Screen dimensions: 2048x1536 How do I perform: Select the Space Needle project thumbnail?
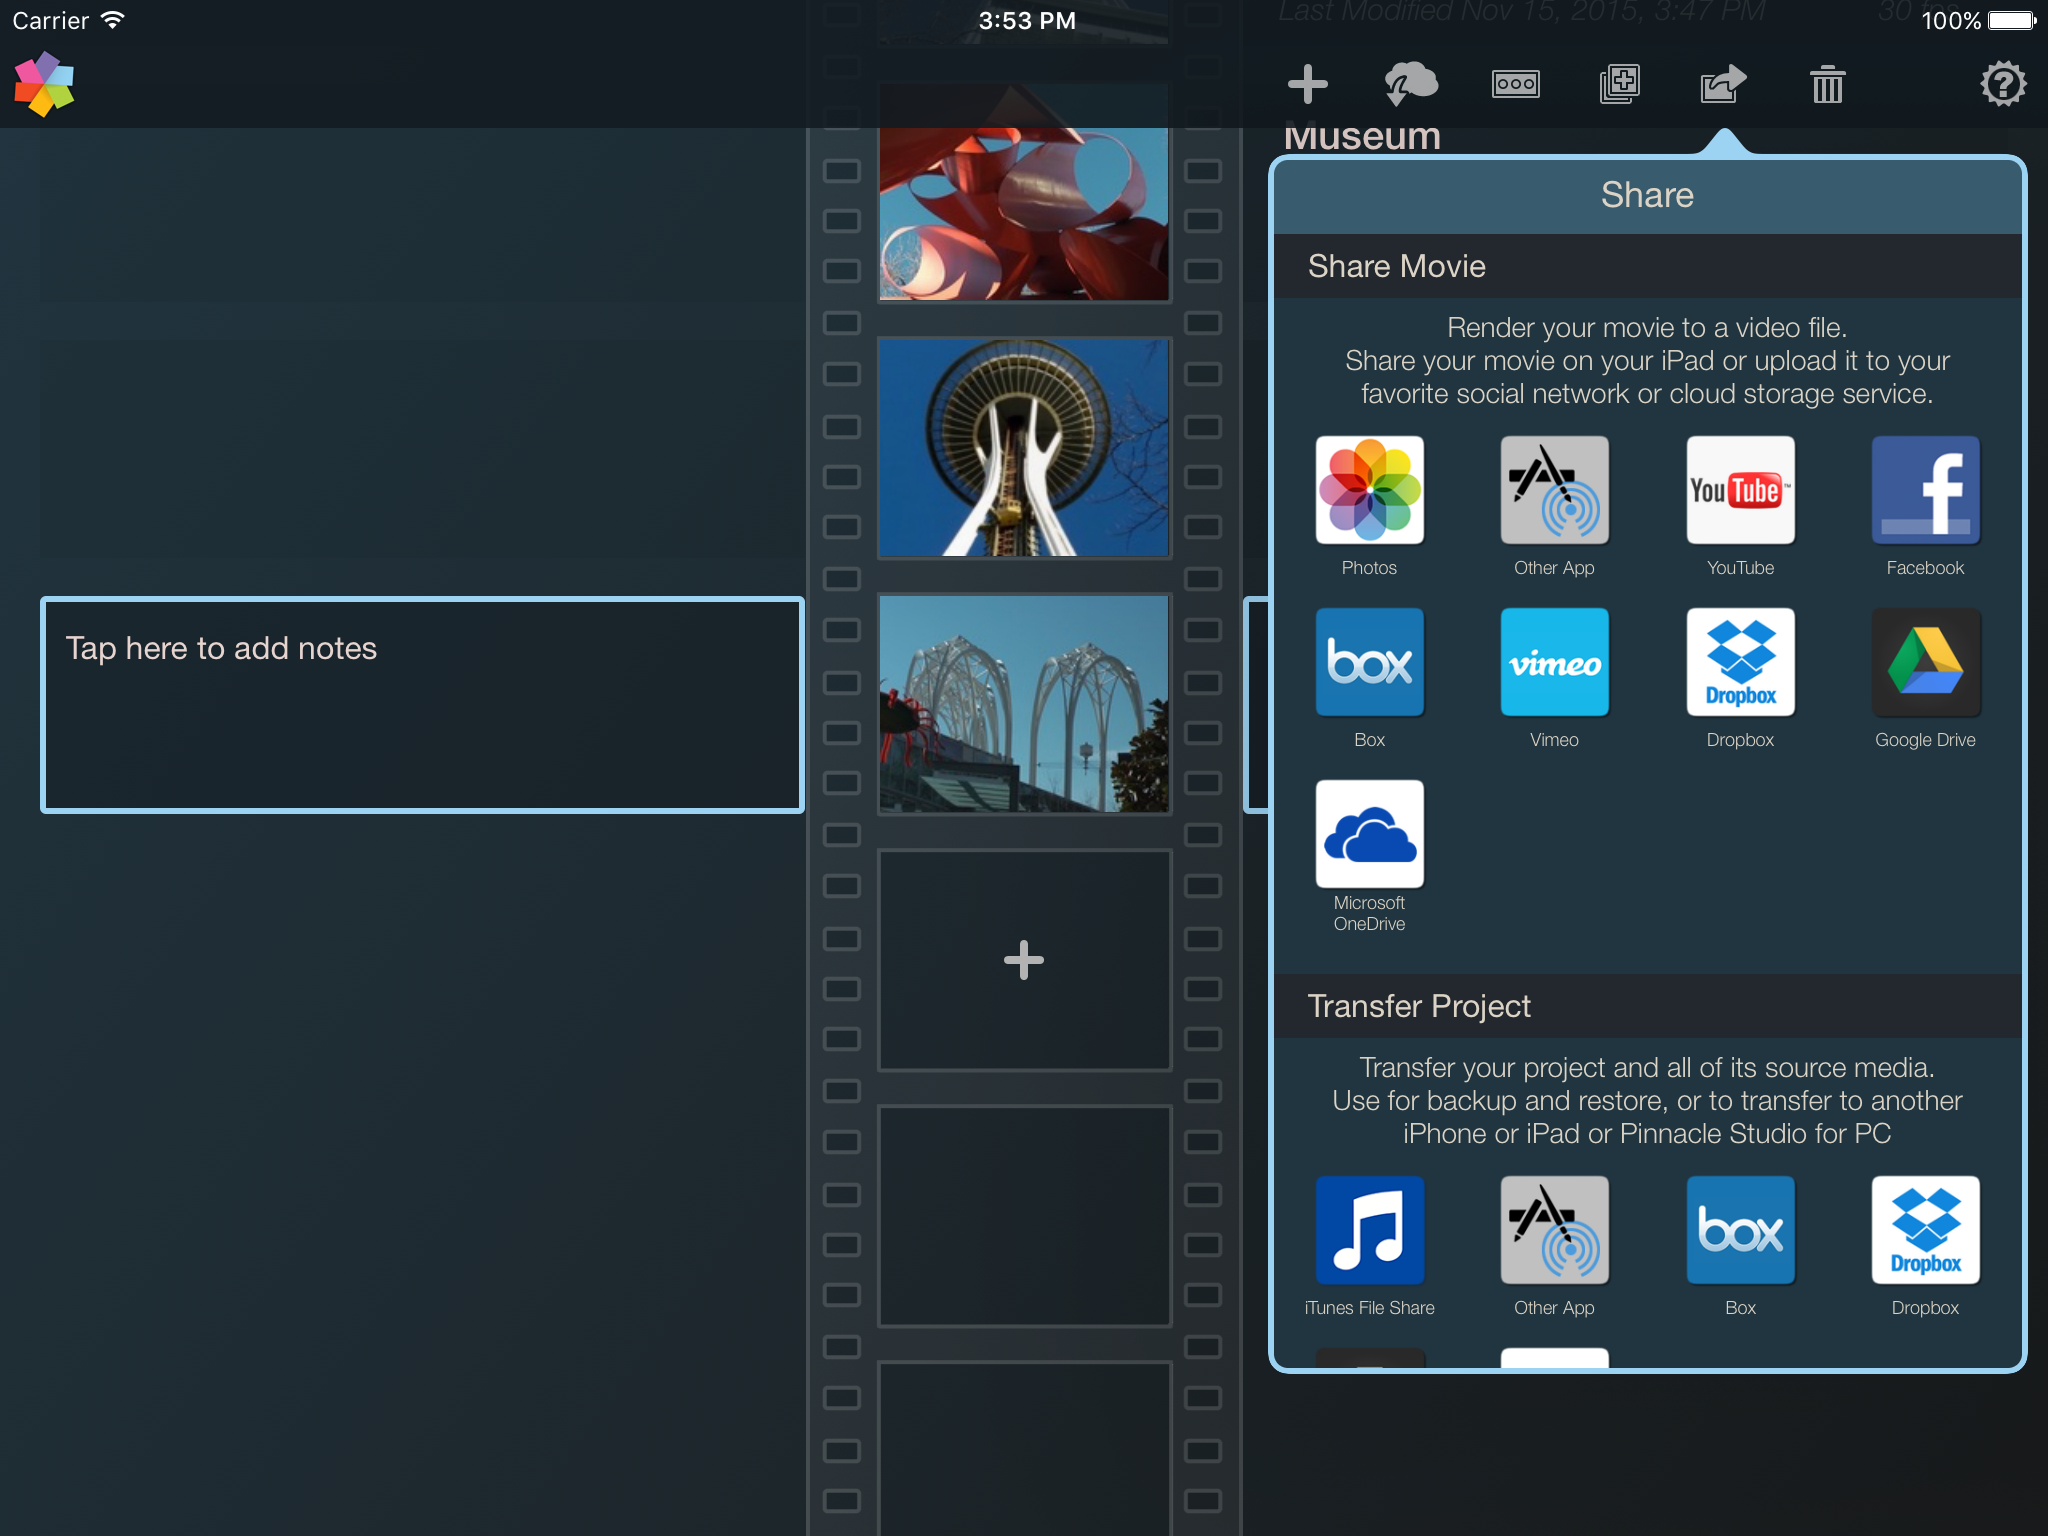[x=1024, y=447]
